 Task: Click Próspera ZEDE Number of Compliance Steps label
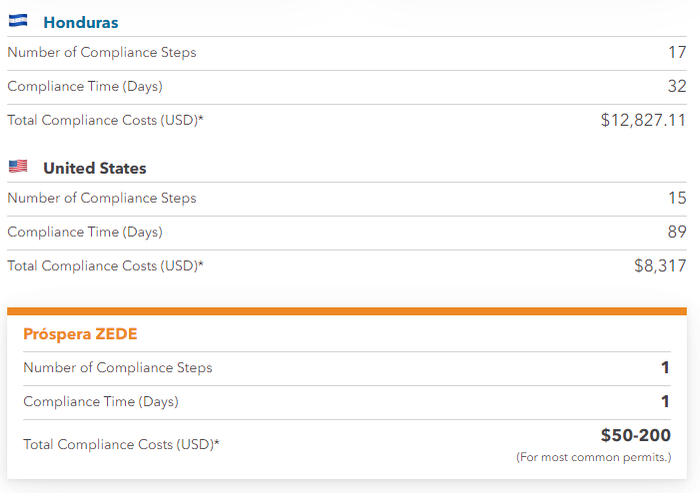pos(118,368)
